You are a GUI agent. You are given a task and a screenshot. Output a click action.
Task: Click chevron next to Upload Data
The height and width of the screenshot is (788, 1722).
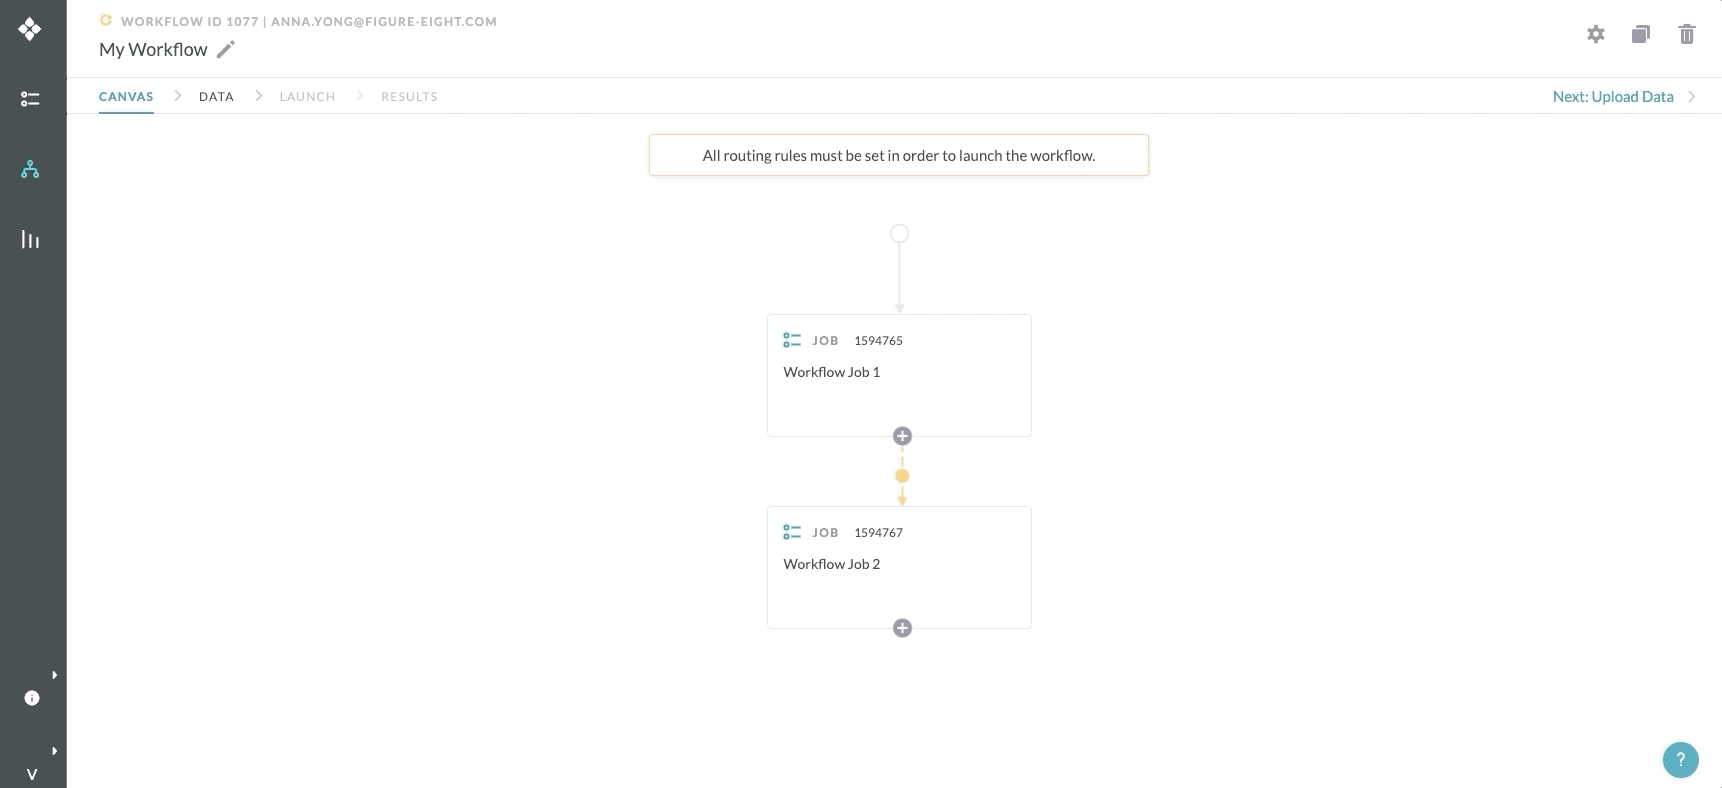[x=1692, y=96]
